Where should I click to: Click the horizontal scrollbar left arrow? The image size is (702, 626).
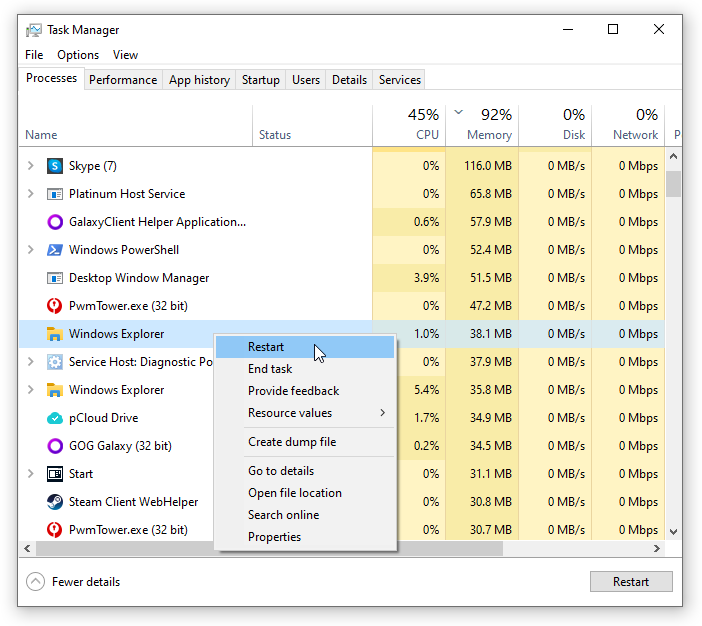tap(27, 549)
